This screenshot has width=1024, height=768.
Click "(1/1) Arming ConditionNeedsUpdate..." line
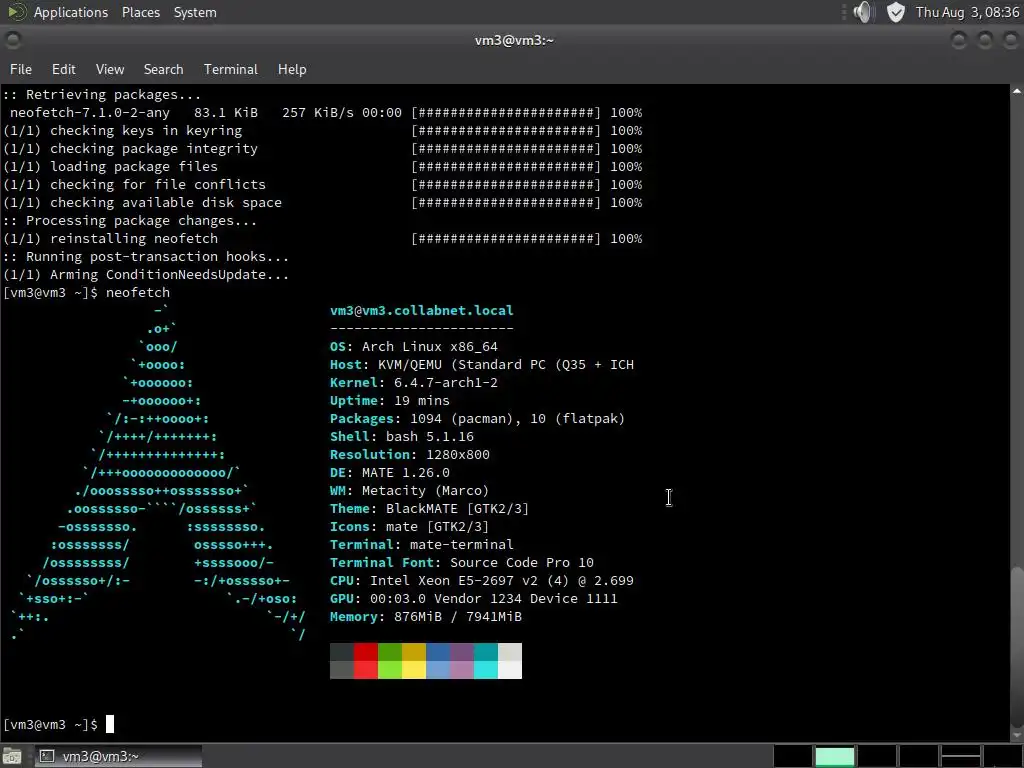click(x=146, y=274)
